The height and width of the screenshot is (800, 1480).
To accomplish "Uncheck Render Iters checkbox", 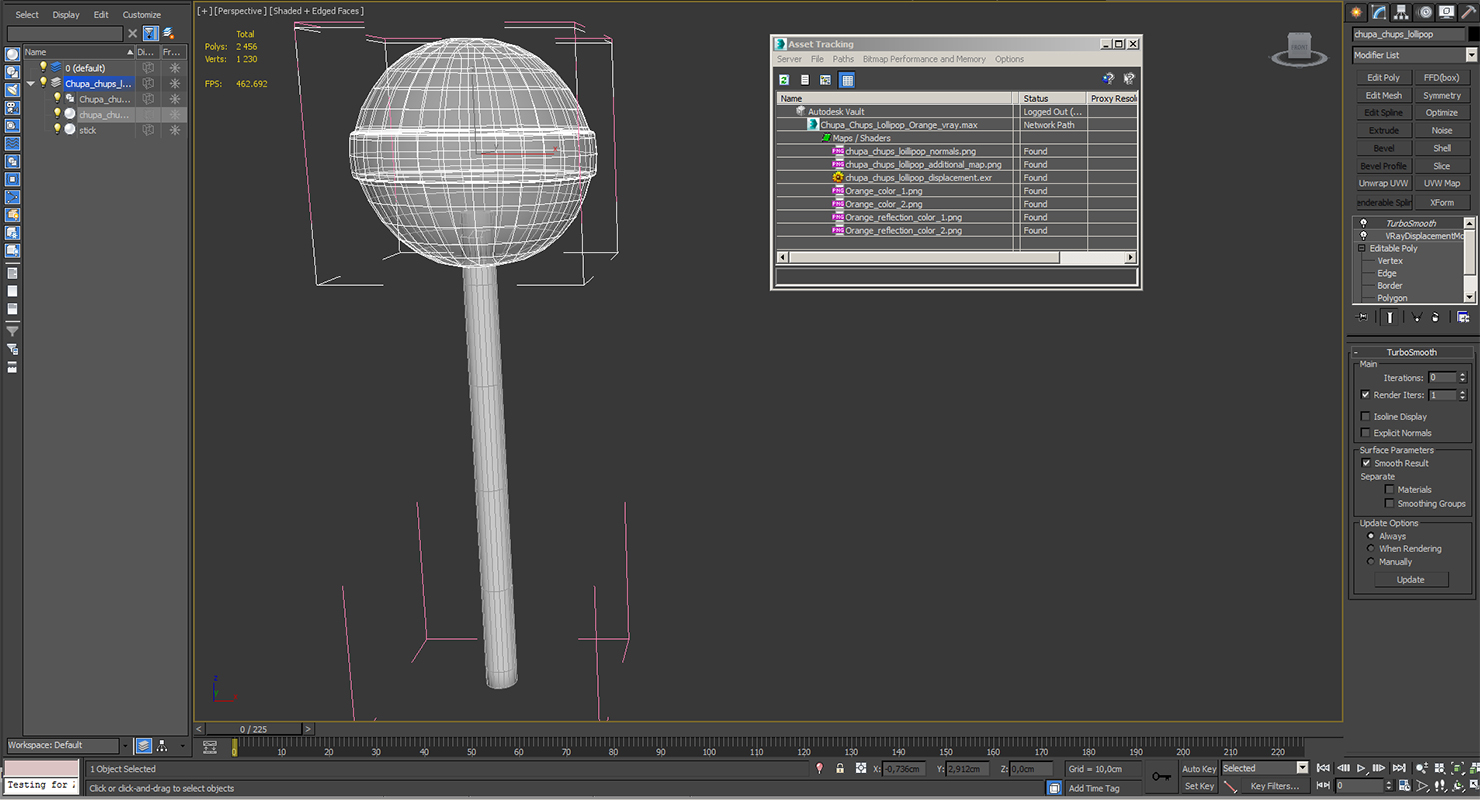I will (x=1366, y=395).
